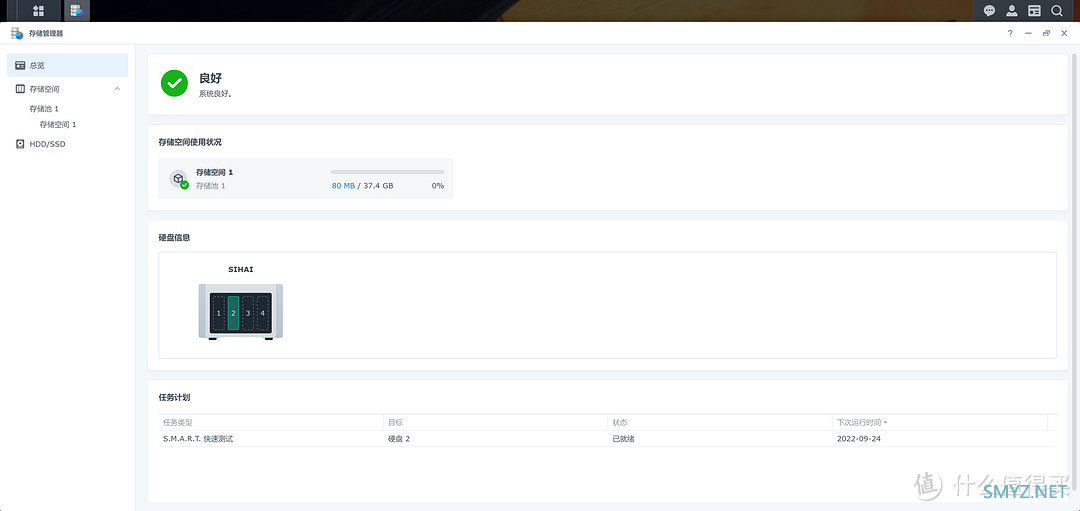Select the S.M.A.R.T. 快速测试 task row
The height and width of the screenshot is (511, 1080).
pyautogui.click(x=608, y=439)
